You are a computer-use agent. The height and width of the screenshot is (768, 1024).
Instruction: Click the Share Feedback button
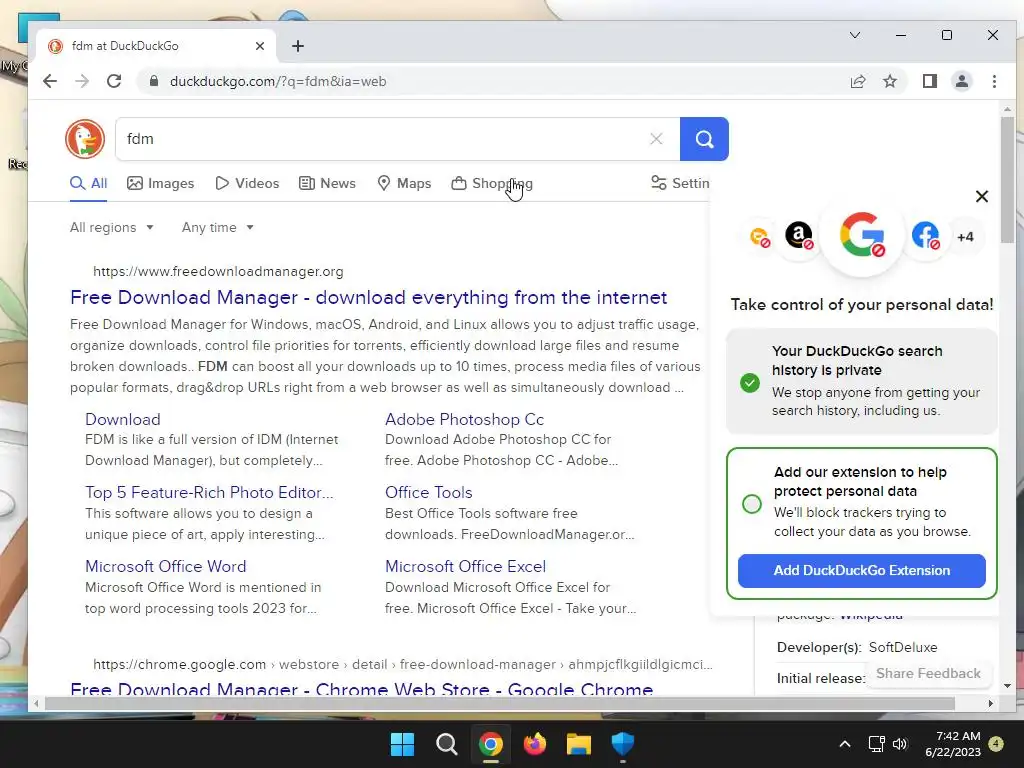928,673
